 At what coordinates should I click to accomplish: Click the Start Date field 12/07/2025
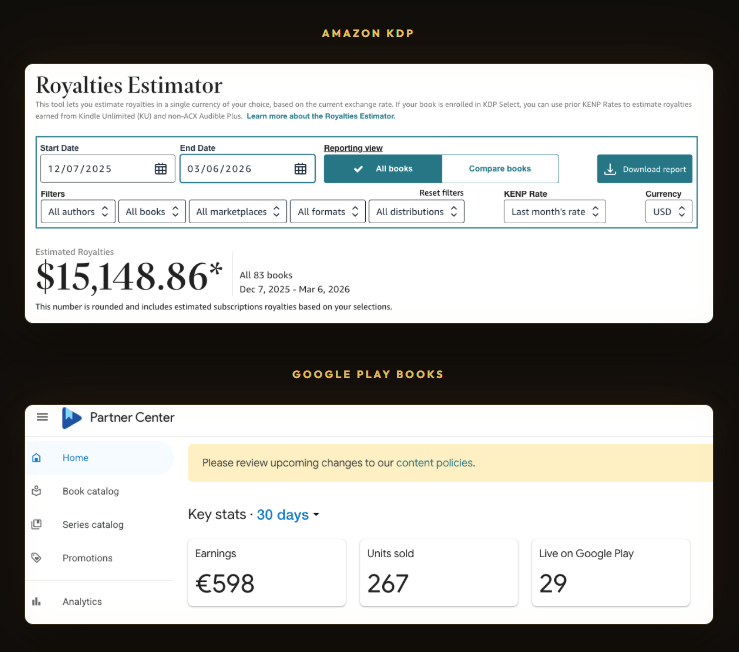point(108,169)
